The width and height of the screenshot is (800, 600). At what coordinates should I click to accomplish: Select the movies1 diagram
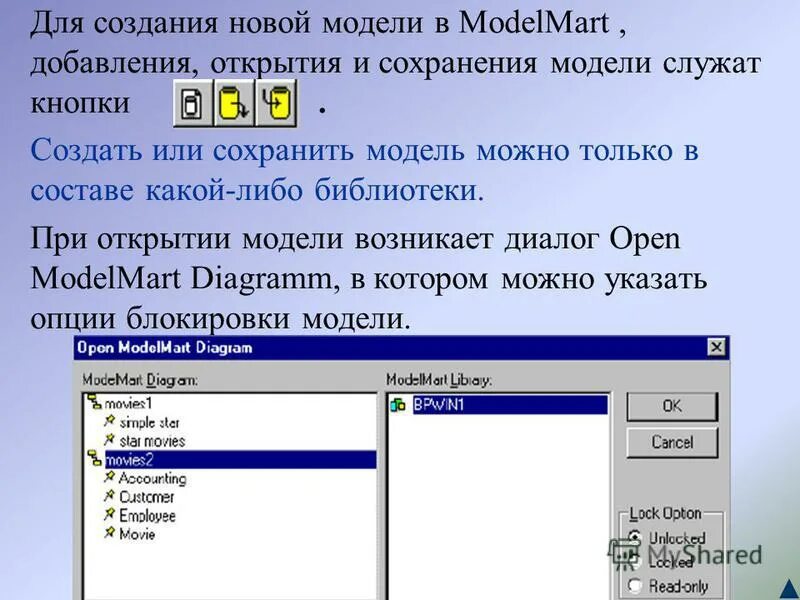128,403
